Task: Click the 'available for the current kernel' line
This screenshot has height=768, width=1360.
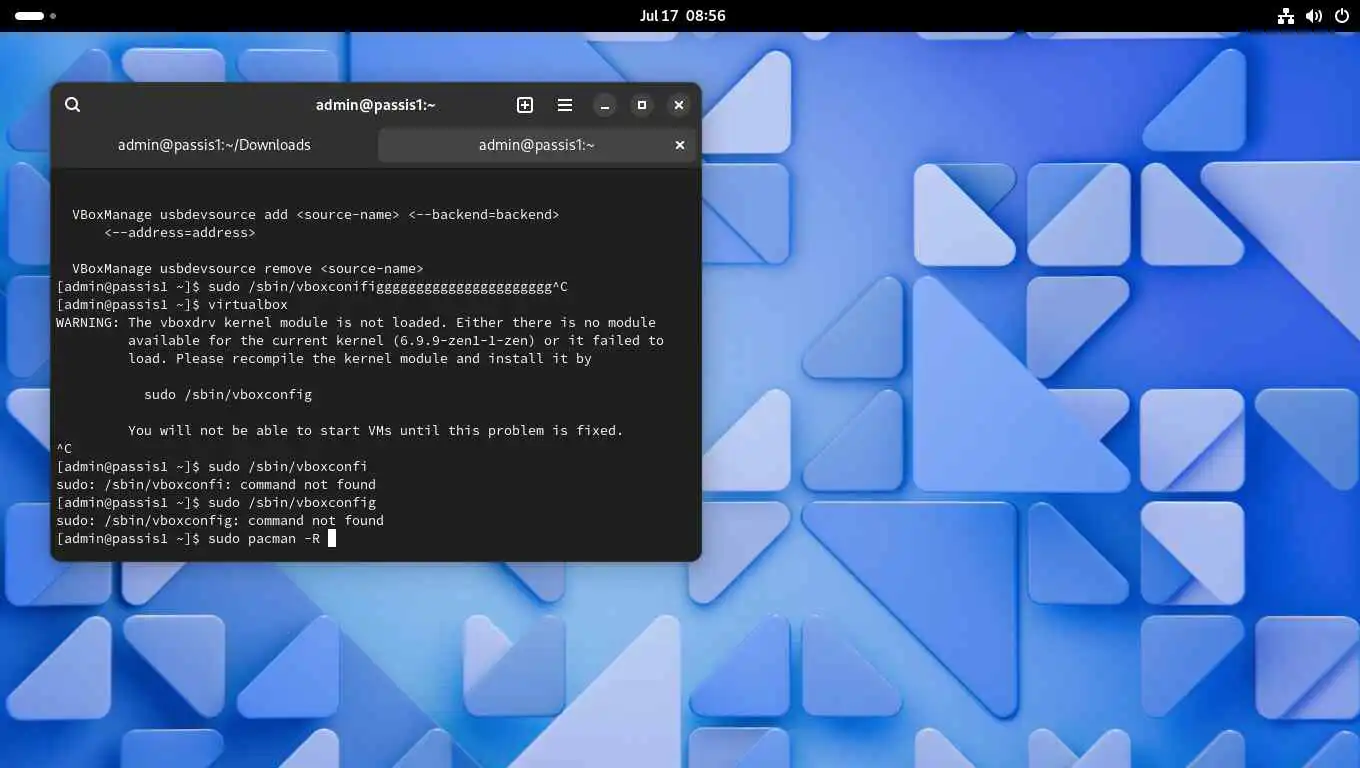Action: [396, 341]
